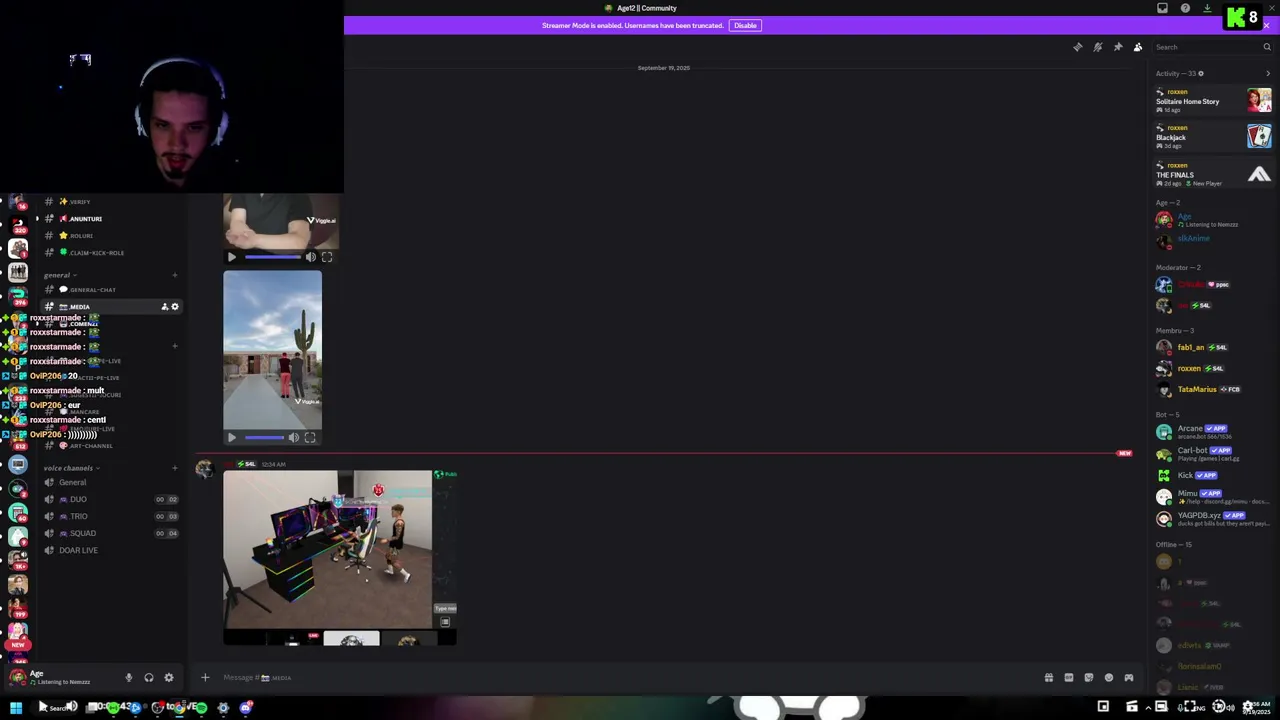Mute the cactus video volume
Screen dimensions: 1280x720
[294, 438]
